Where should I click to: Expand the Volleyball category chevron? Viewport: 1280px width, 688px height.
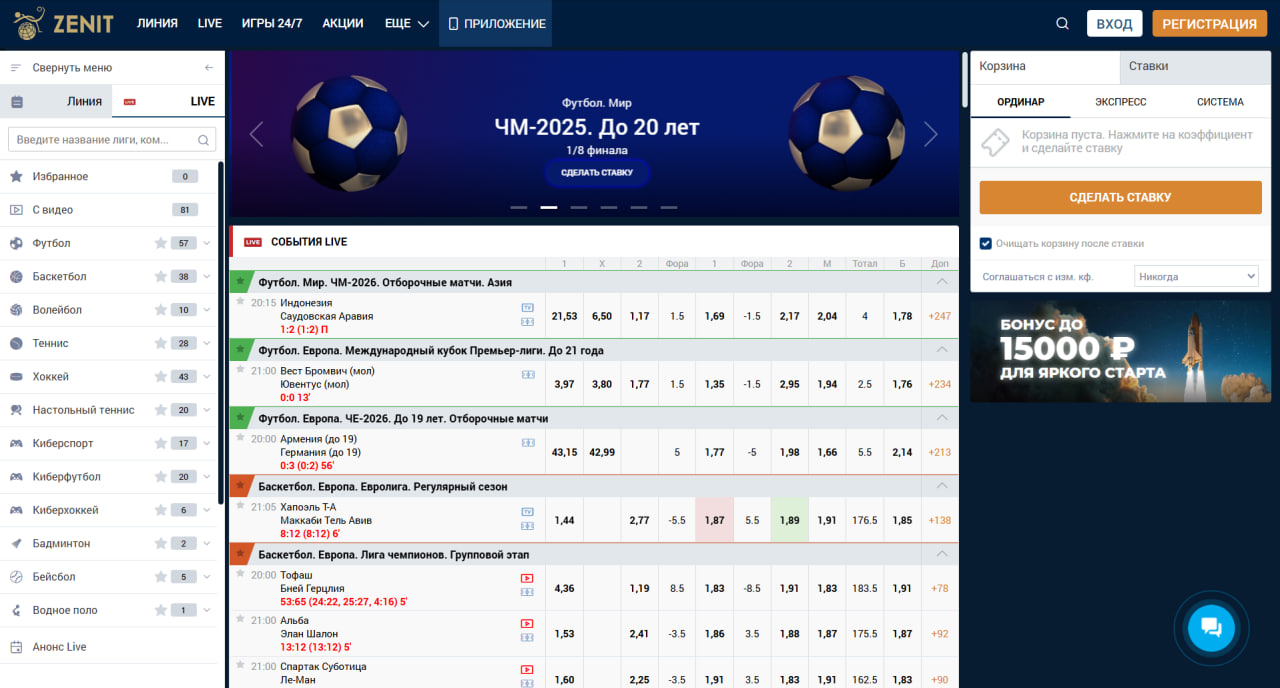(x=207, y=310)
